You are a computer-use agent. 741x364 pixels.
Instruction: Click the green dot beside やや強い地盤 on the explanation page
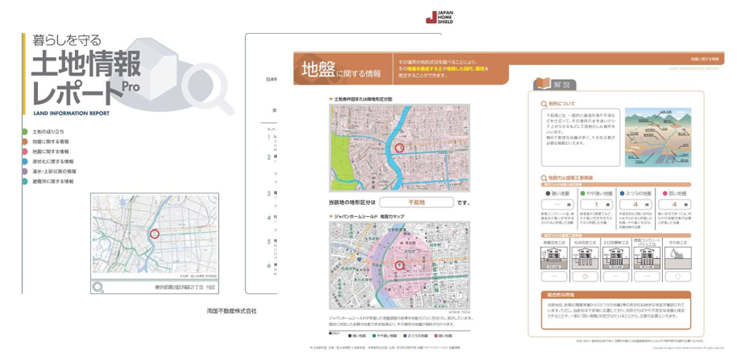[x=582, y=194]
